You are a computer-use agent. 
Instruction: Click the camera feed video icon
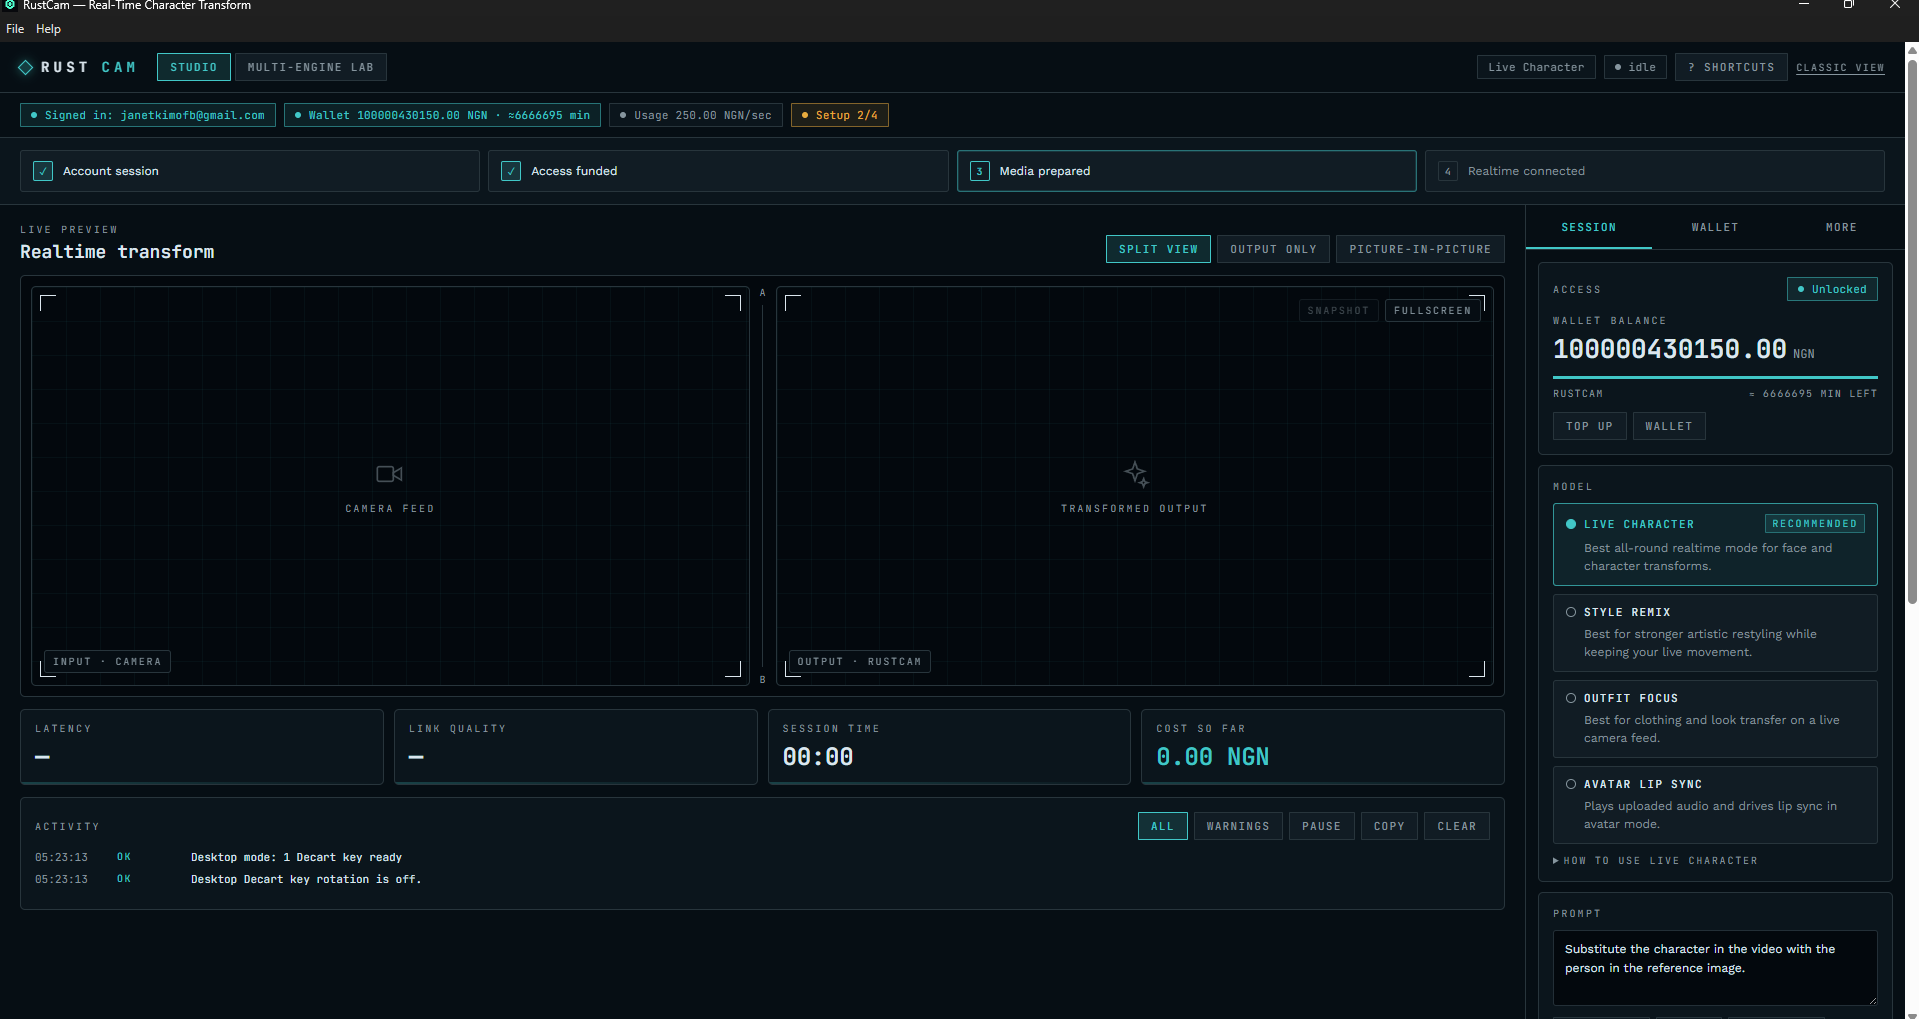pyautogui.click(x=389, y=474)
